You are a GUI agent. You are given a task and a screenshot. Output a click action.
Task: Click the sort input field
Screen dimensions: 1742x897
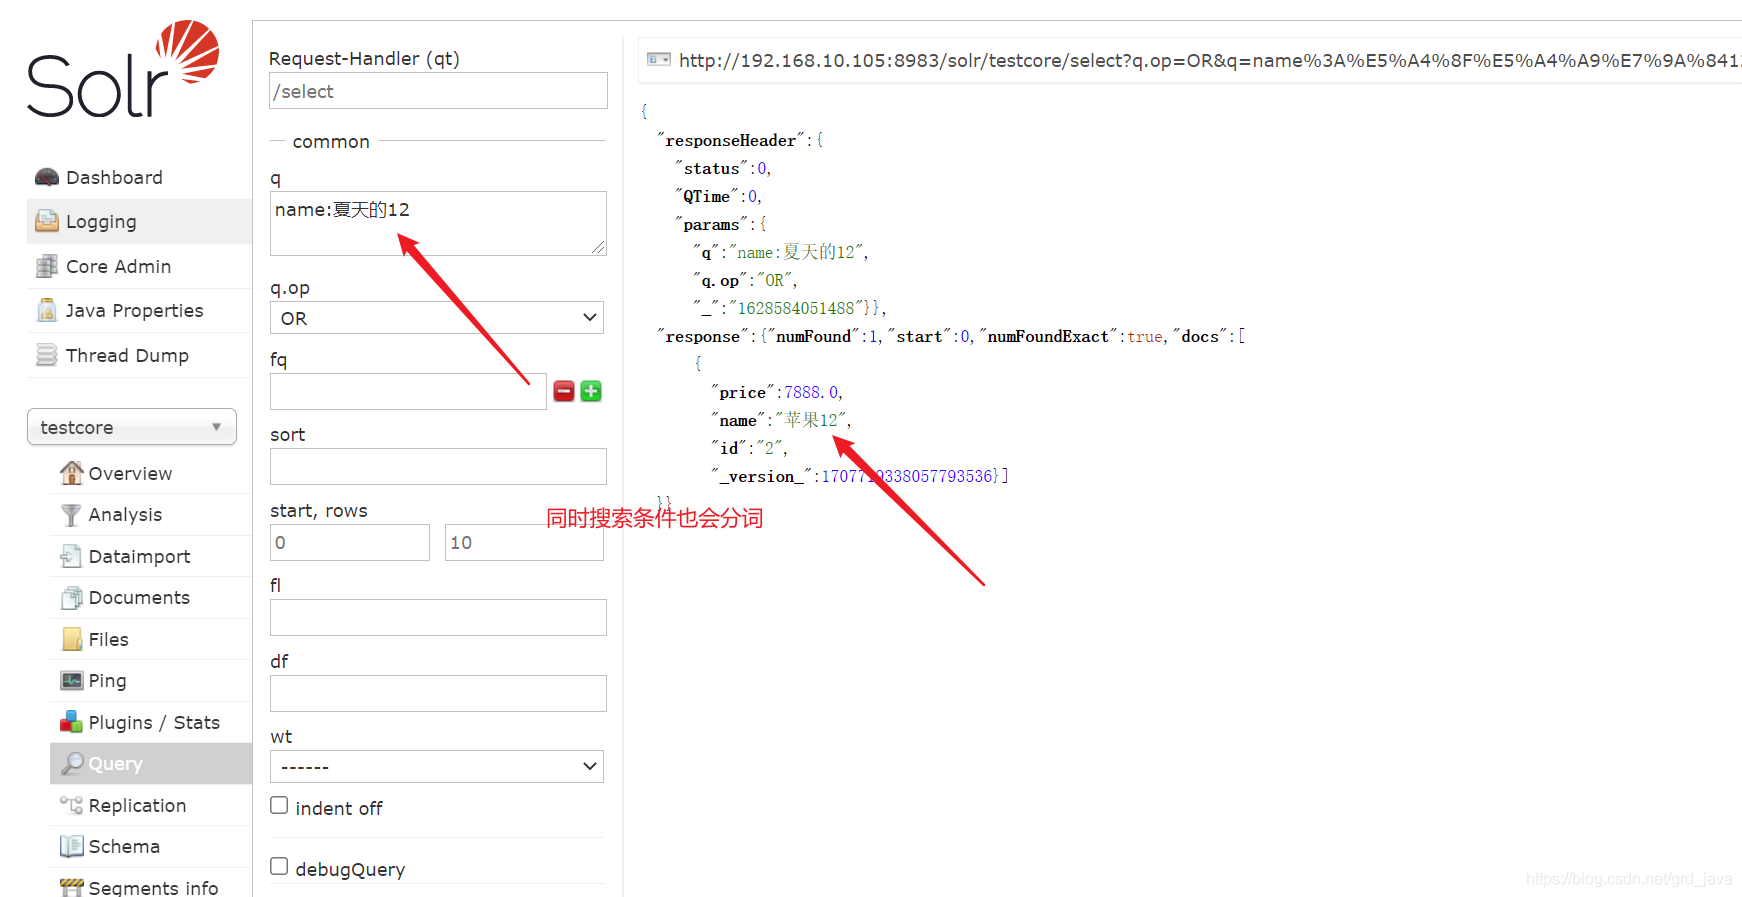[x=438, y=466]
